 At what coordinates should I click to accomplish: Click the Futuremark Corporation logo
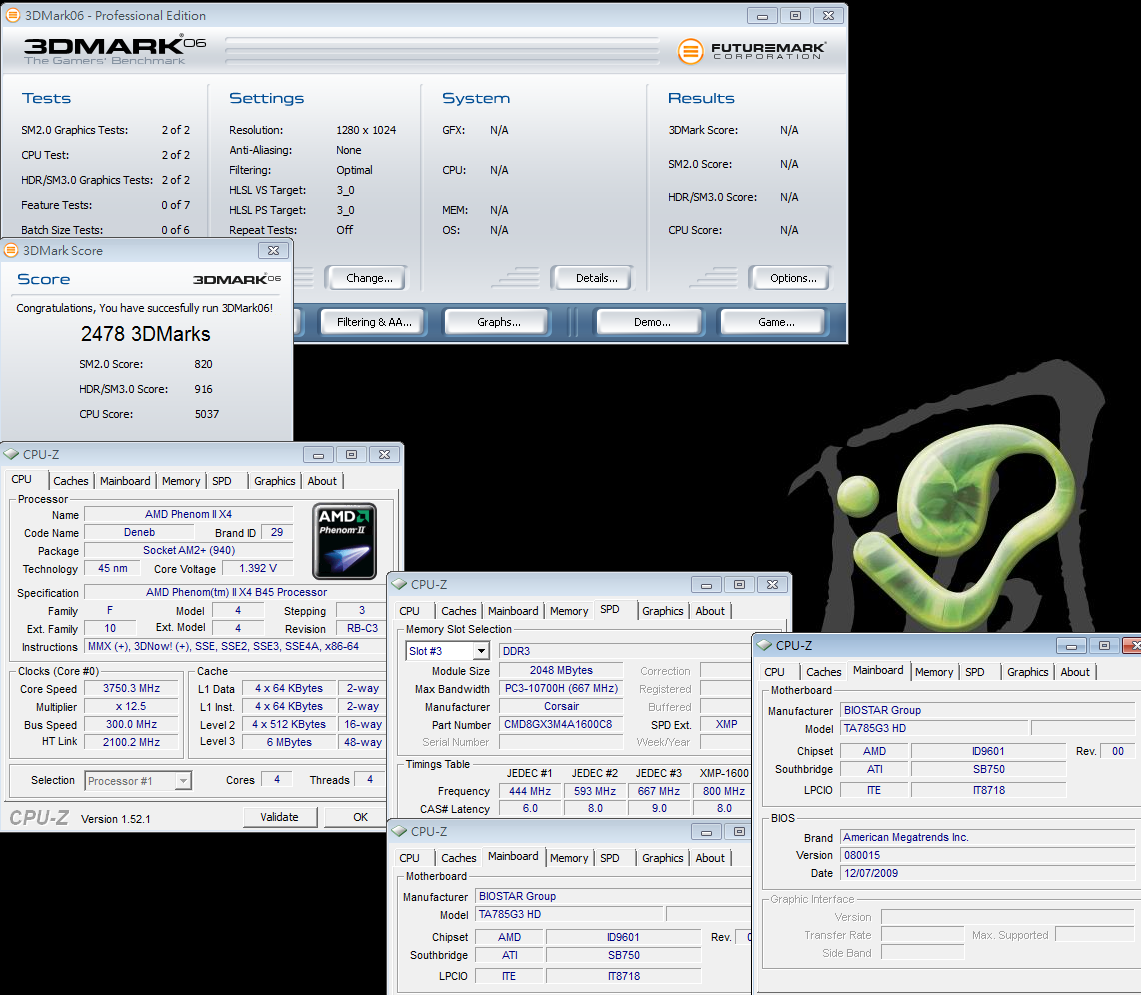click(x=751, y=51)
